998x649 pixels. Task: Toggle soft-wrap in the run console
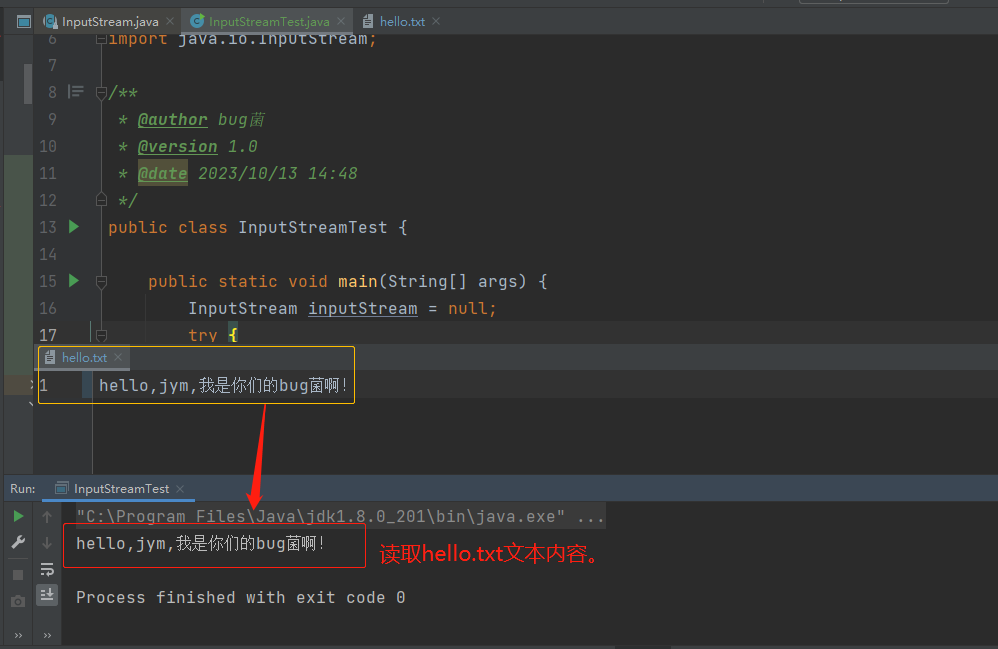[x=47, y=569]
